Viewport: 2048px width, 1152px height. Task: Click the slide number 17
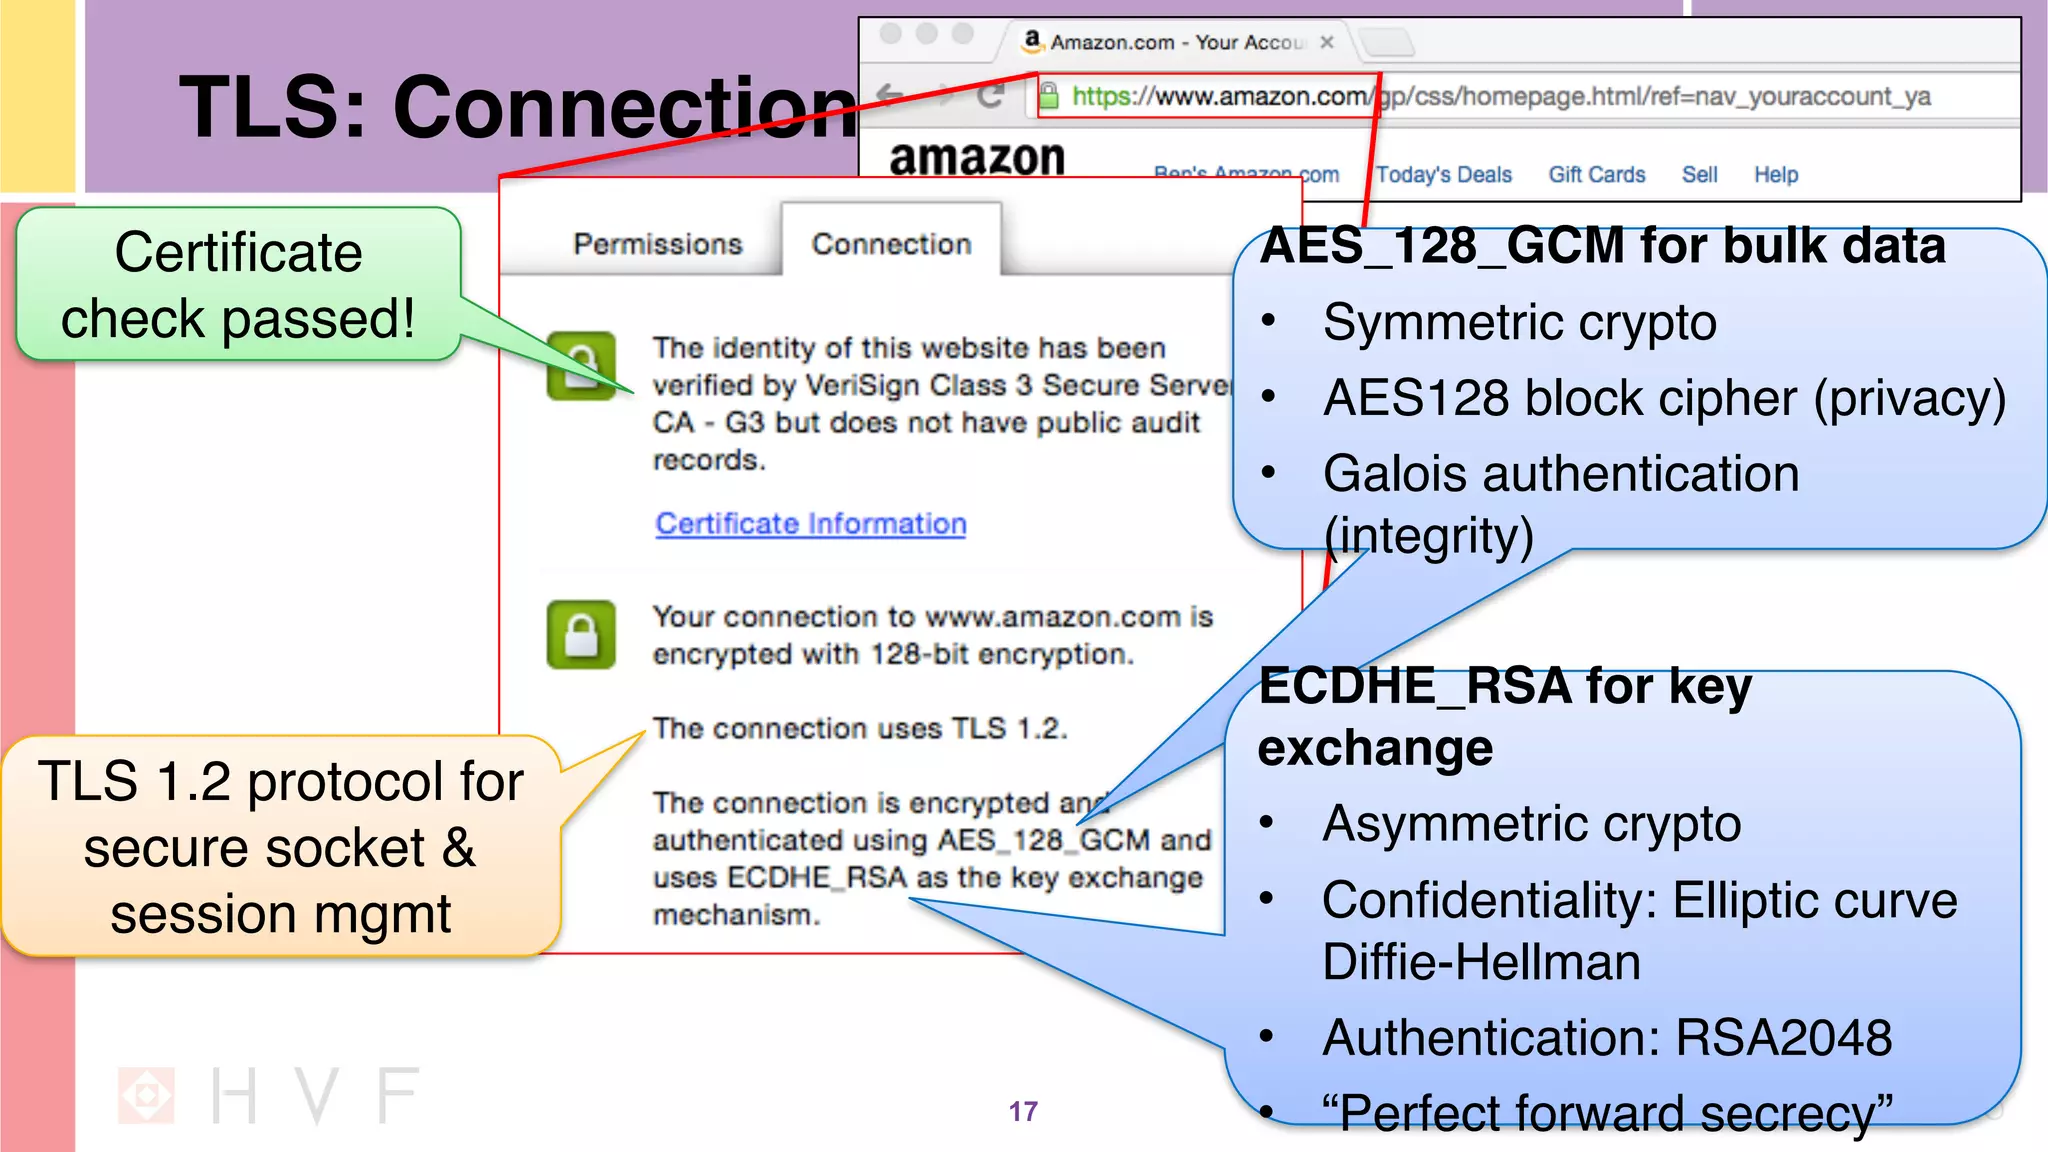(1023, 1111)
